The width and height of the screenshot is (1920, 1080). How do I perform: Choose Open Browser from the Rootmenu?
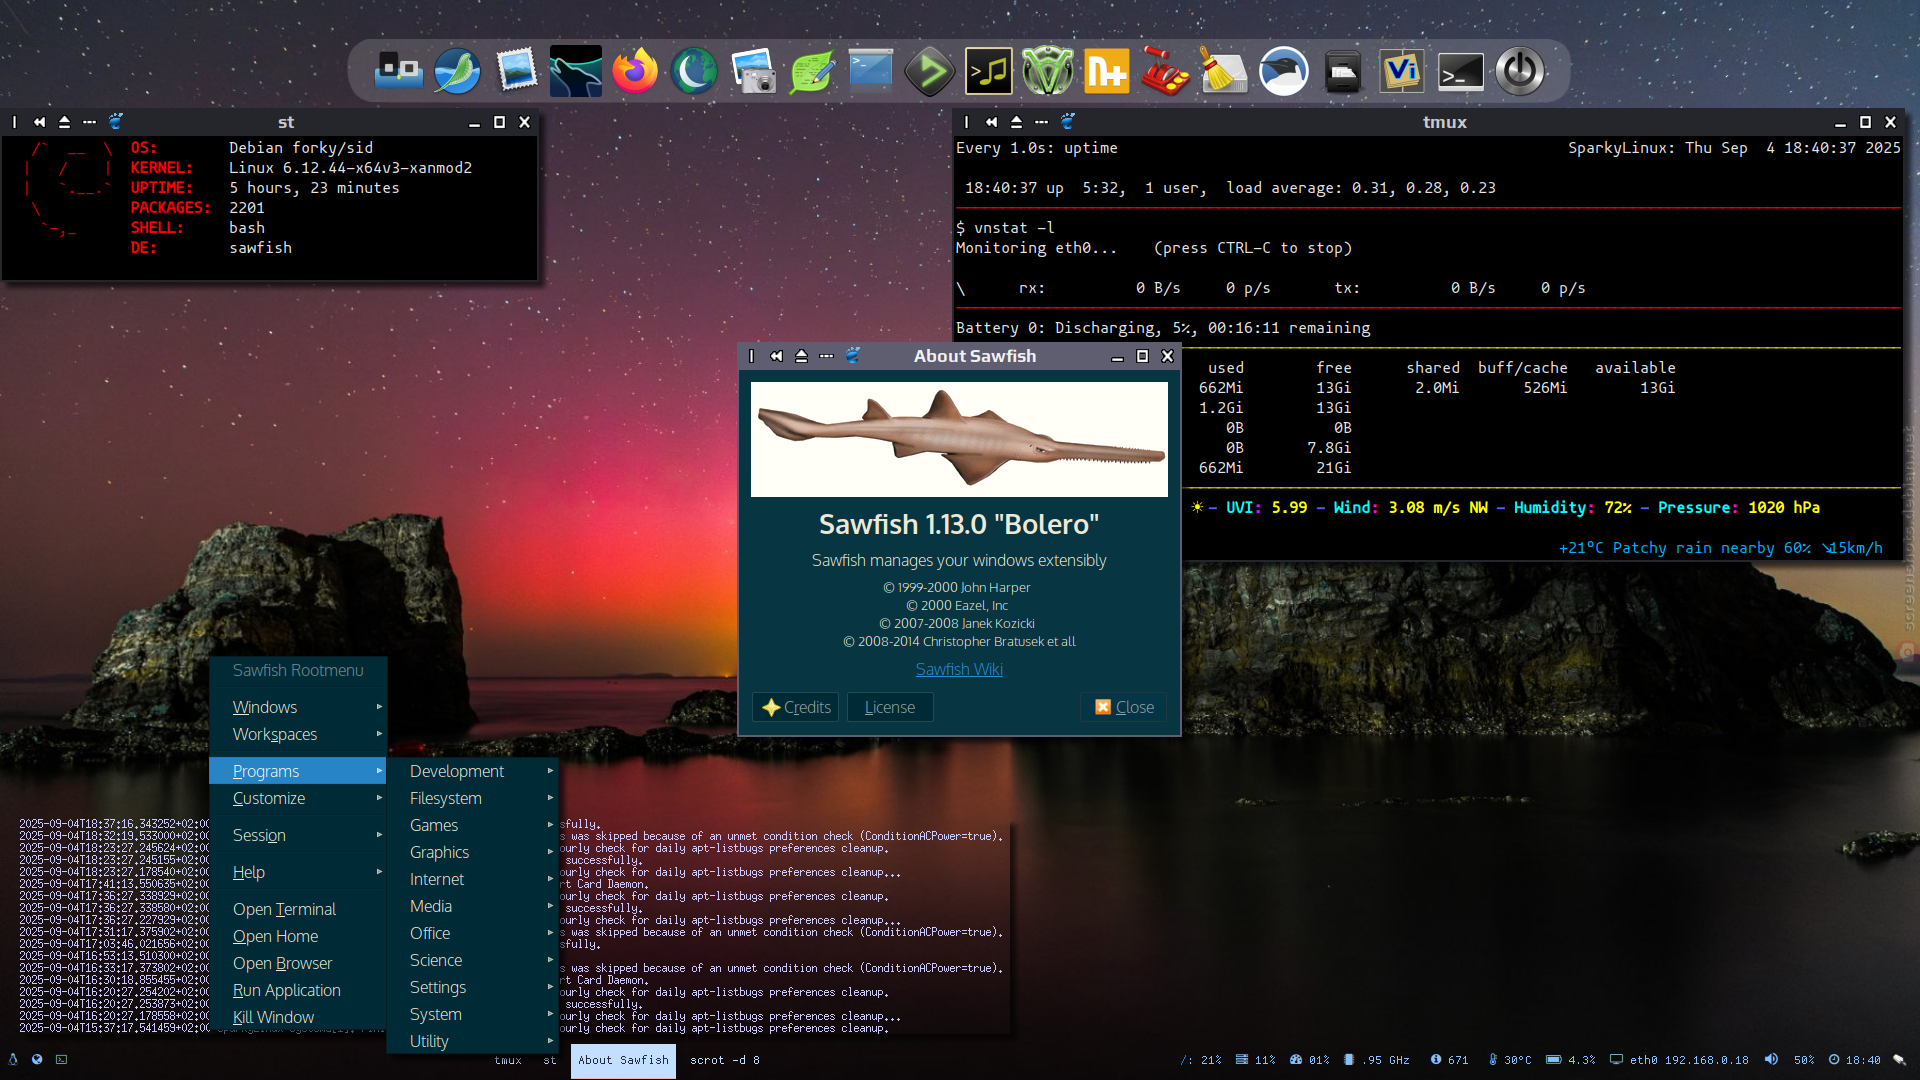pyautogui.click(x=298, y=963)
